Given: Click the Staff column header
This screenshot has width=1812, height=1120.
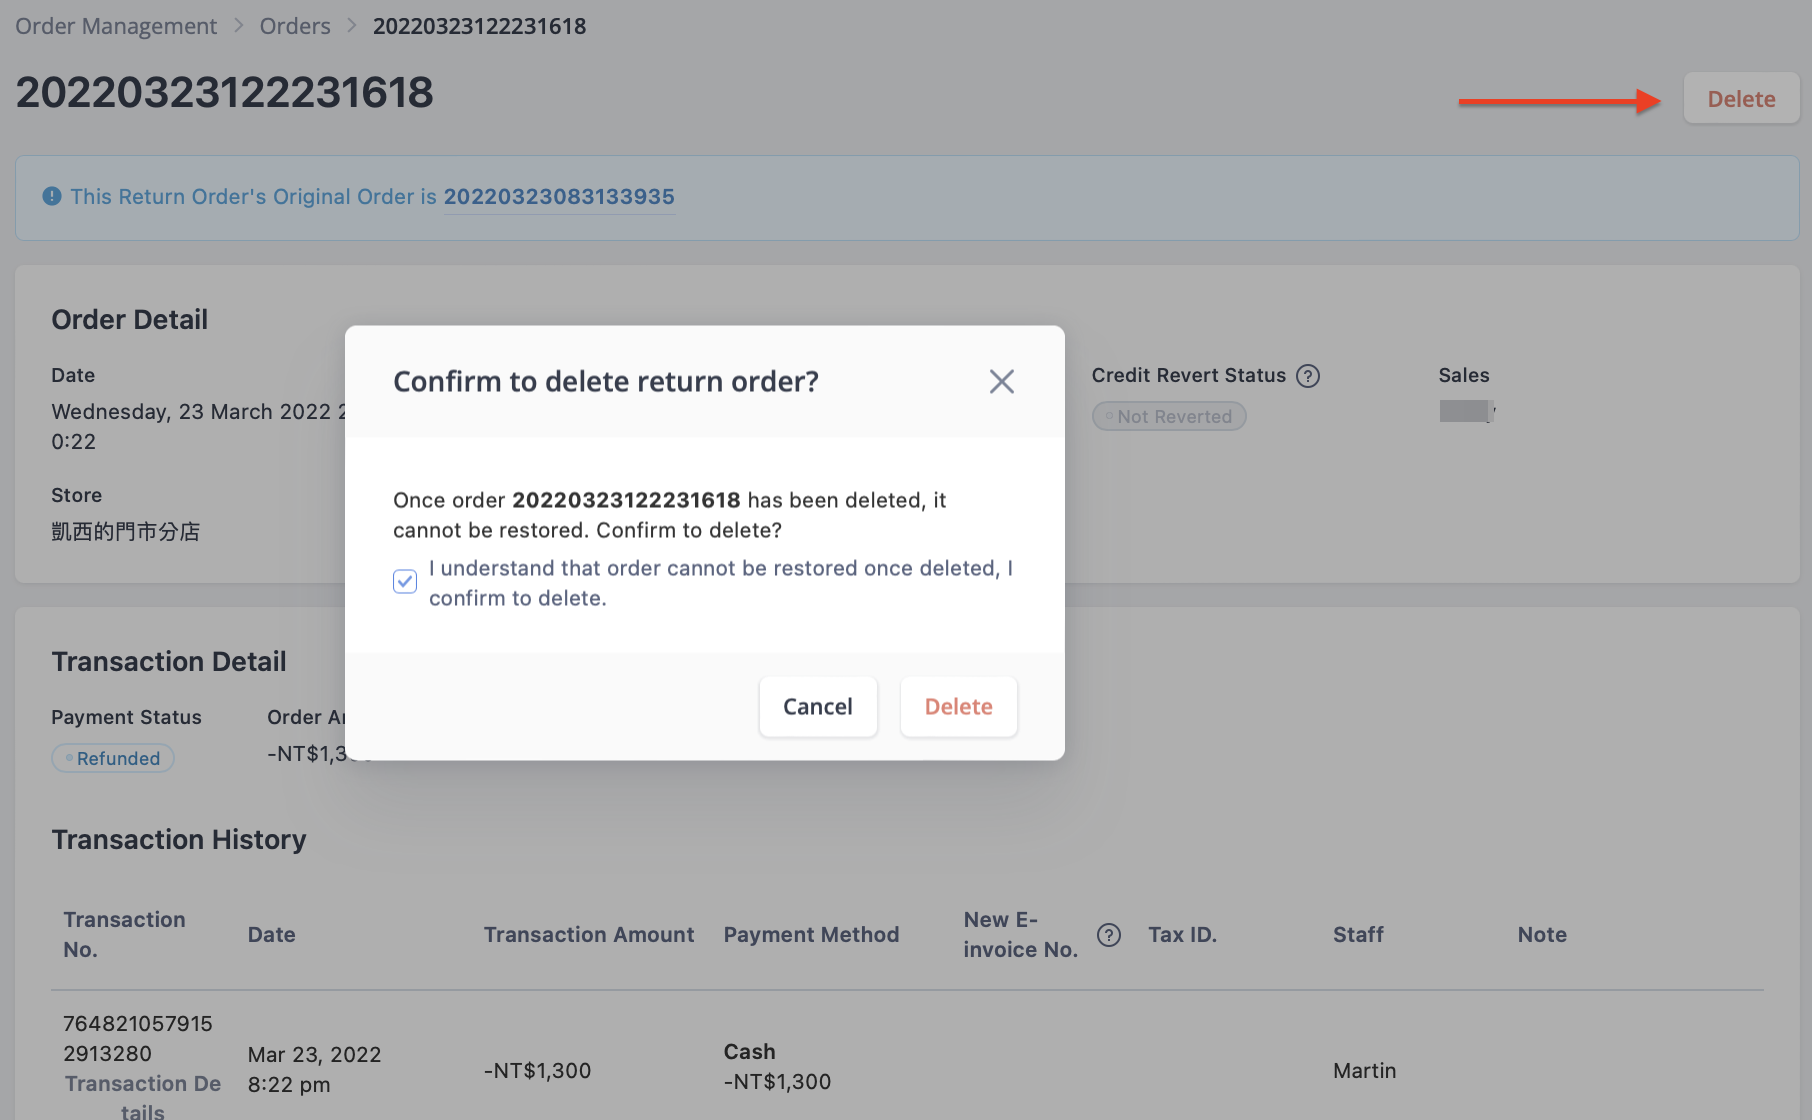Looking at the screenshot, I should coord(1358,935).
